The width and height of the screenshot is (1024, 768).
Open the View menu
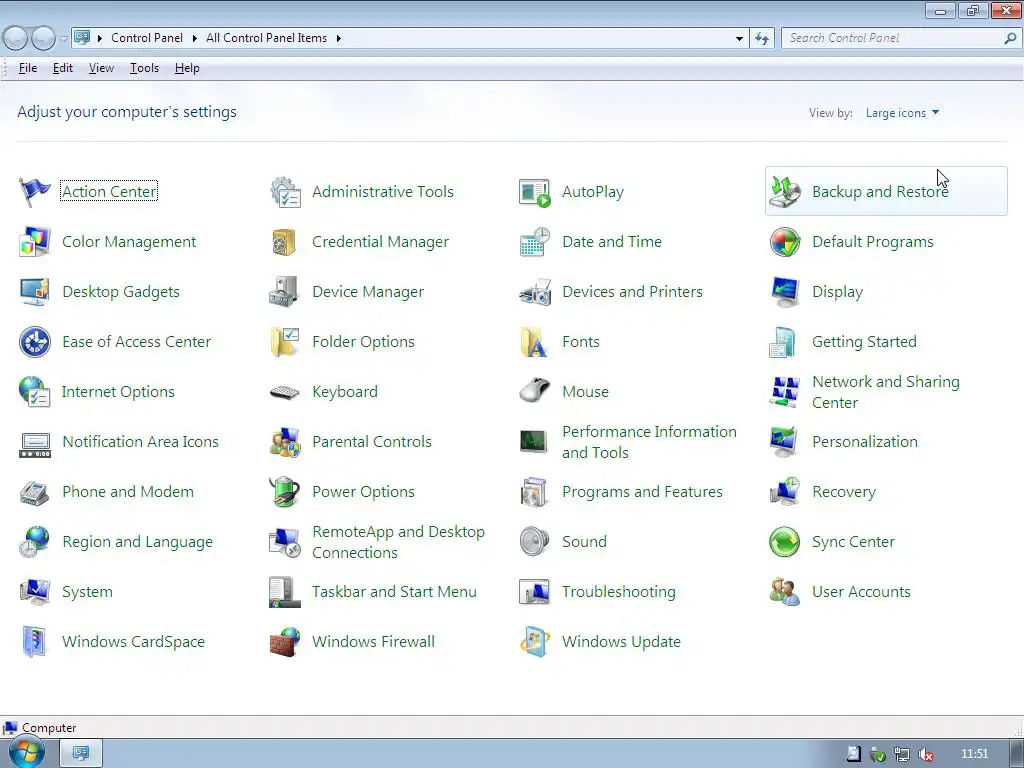(101, 68)
